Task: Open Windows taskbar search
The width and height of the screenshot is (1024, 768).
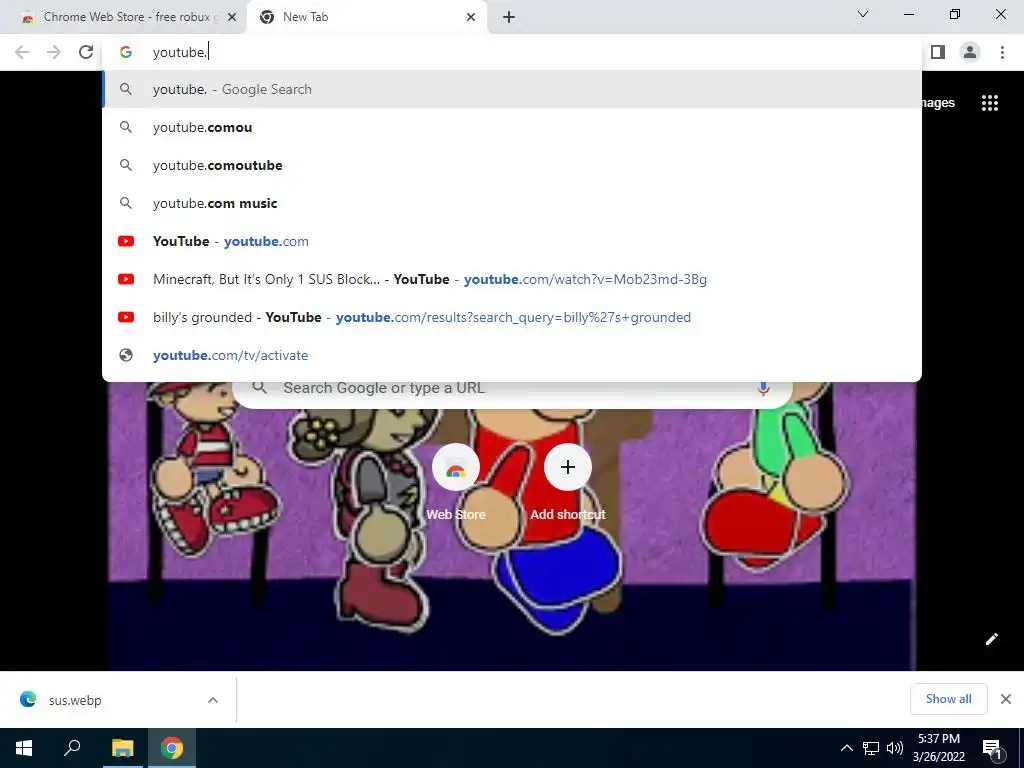Action: [72, 748]
